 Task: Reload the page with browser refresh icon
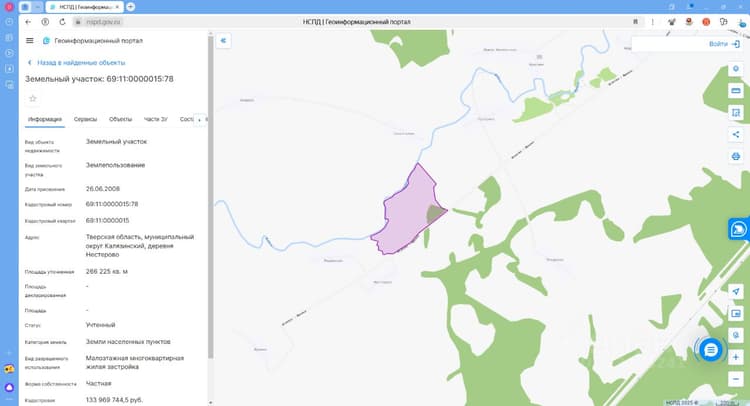[62, 22]
